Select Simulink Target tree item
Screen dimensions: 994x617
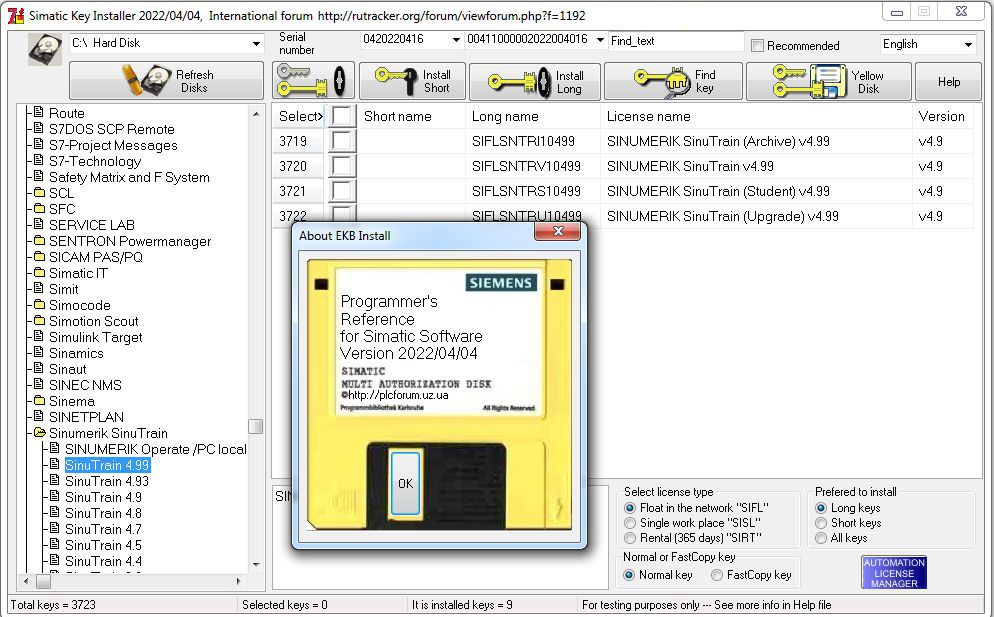95,337
